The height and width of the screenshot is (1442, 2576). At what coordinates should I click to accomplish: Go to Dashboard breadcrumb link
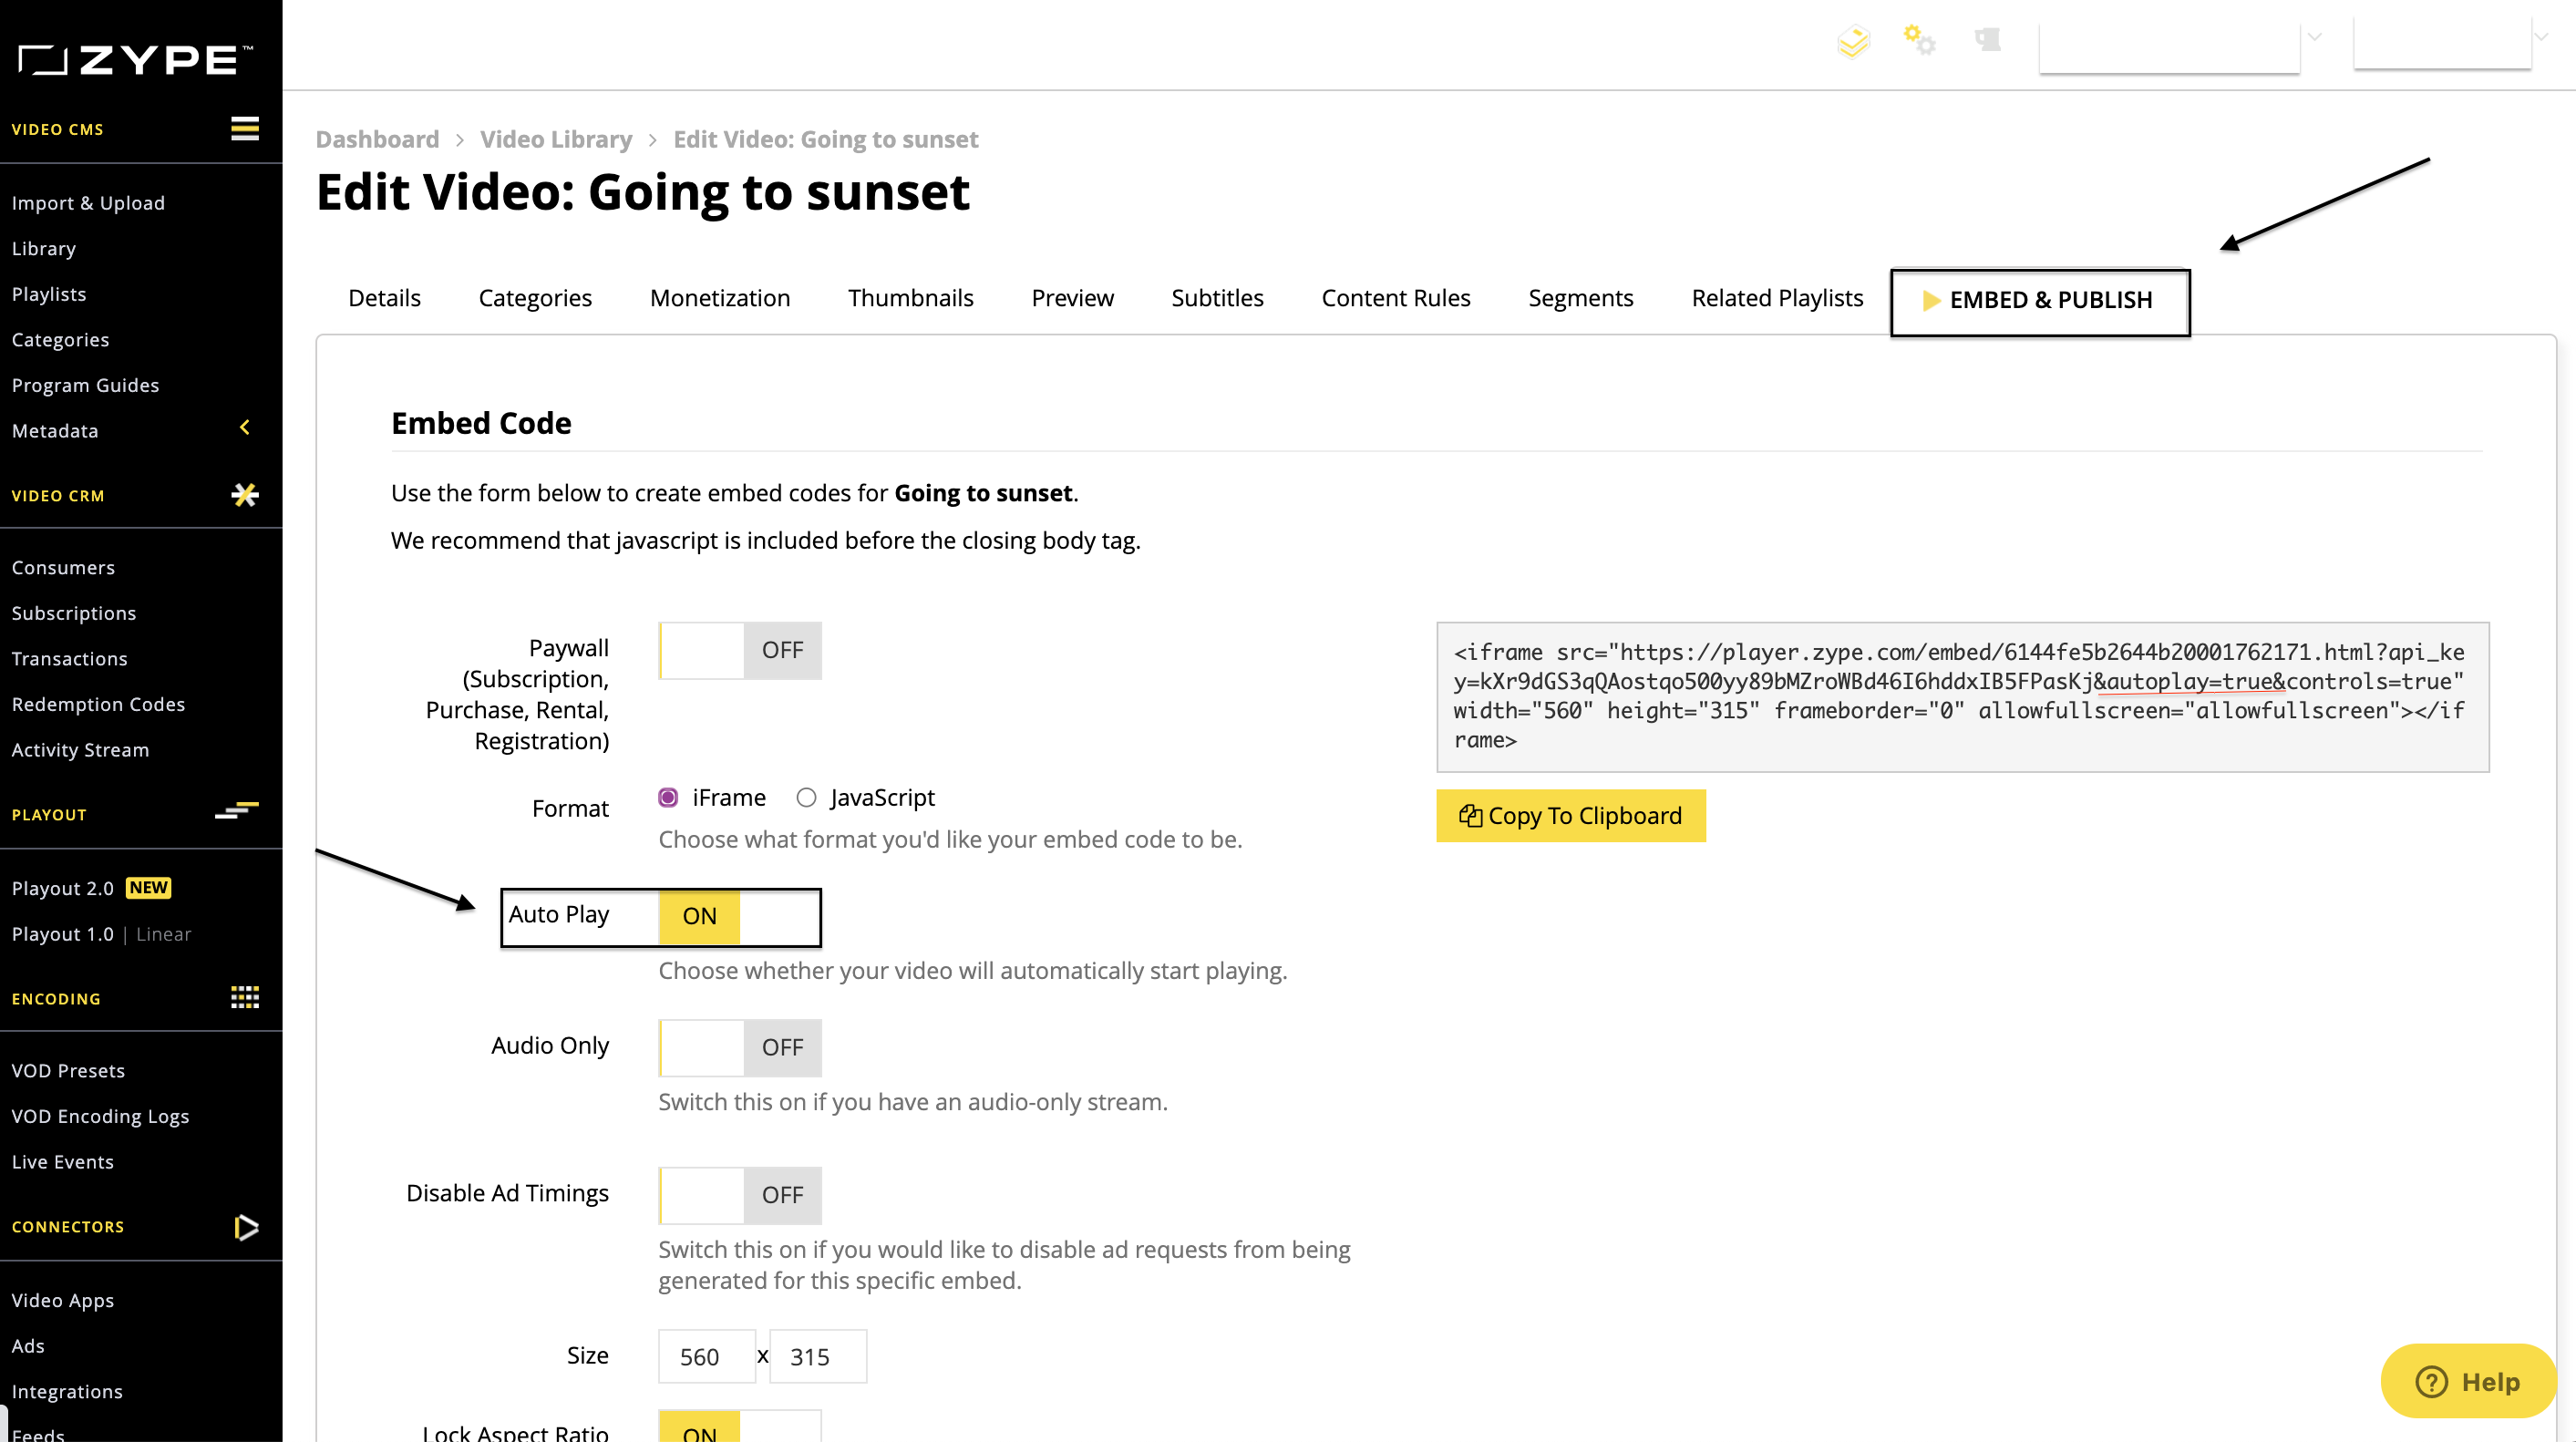(377, 139)
